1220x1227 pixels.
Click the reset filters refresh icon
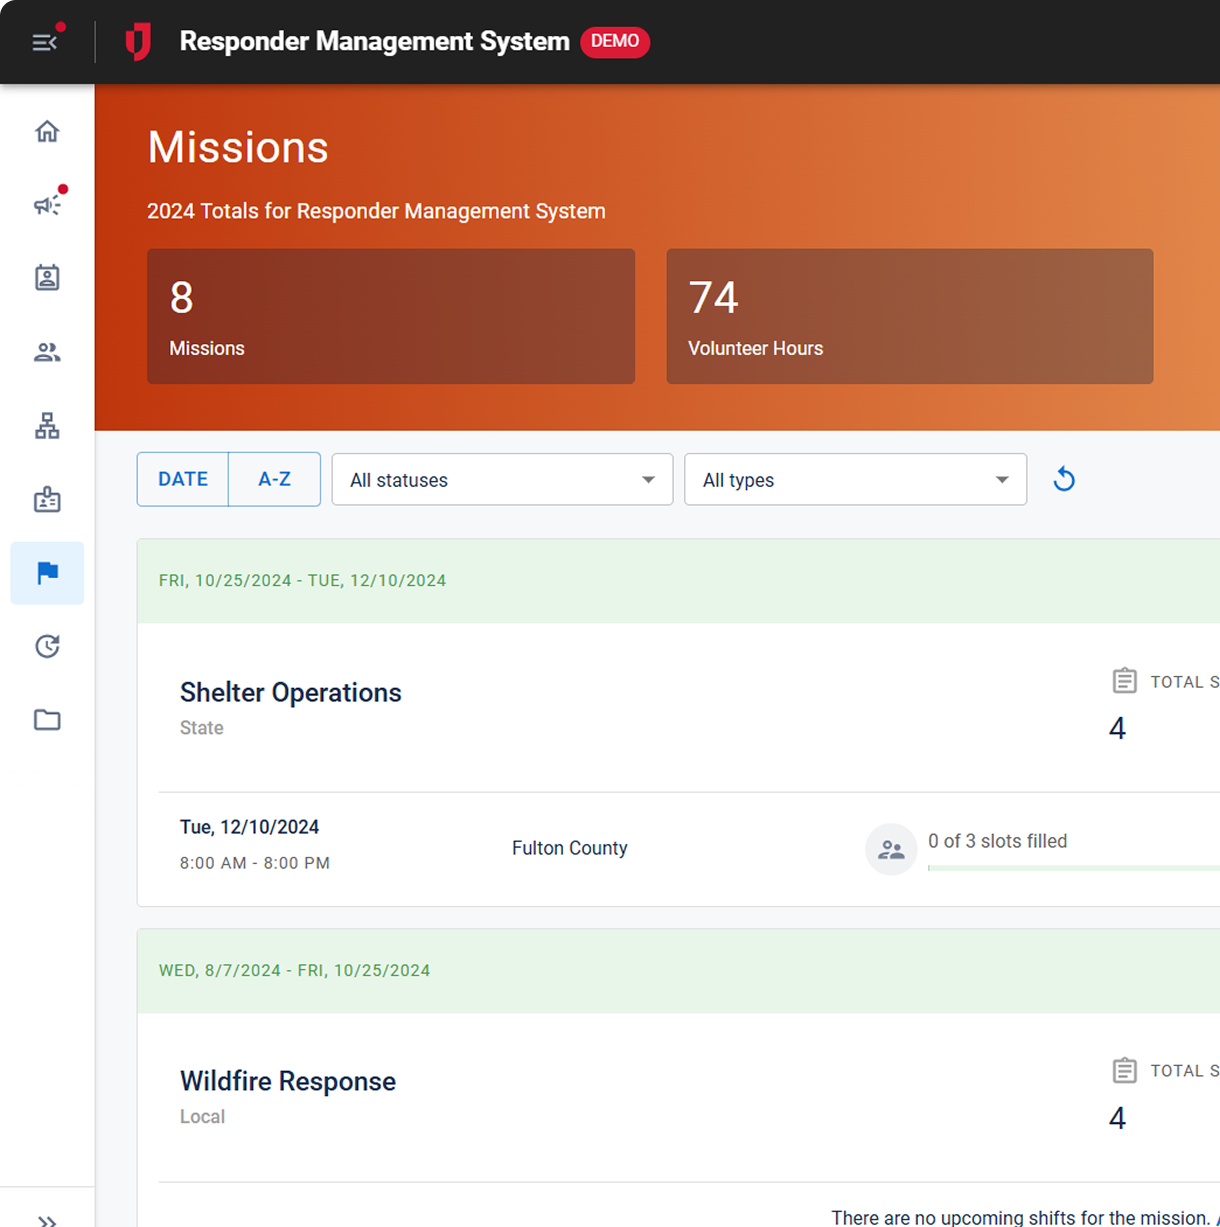pyautogui.click(x=1064, y=480)
